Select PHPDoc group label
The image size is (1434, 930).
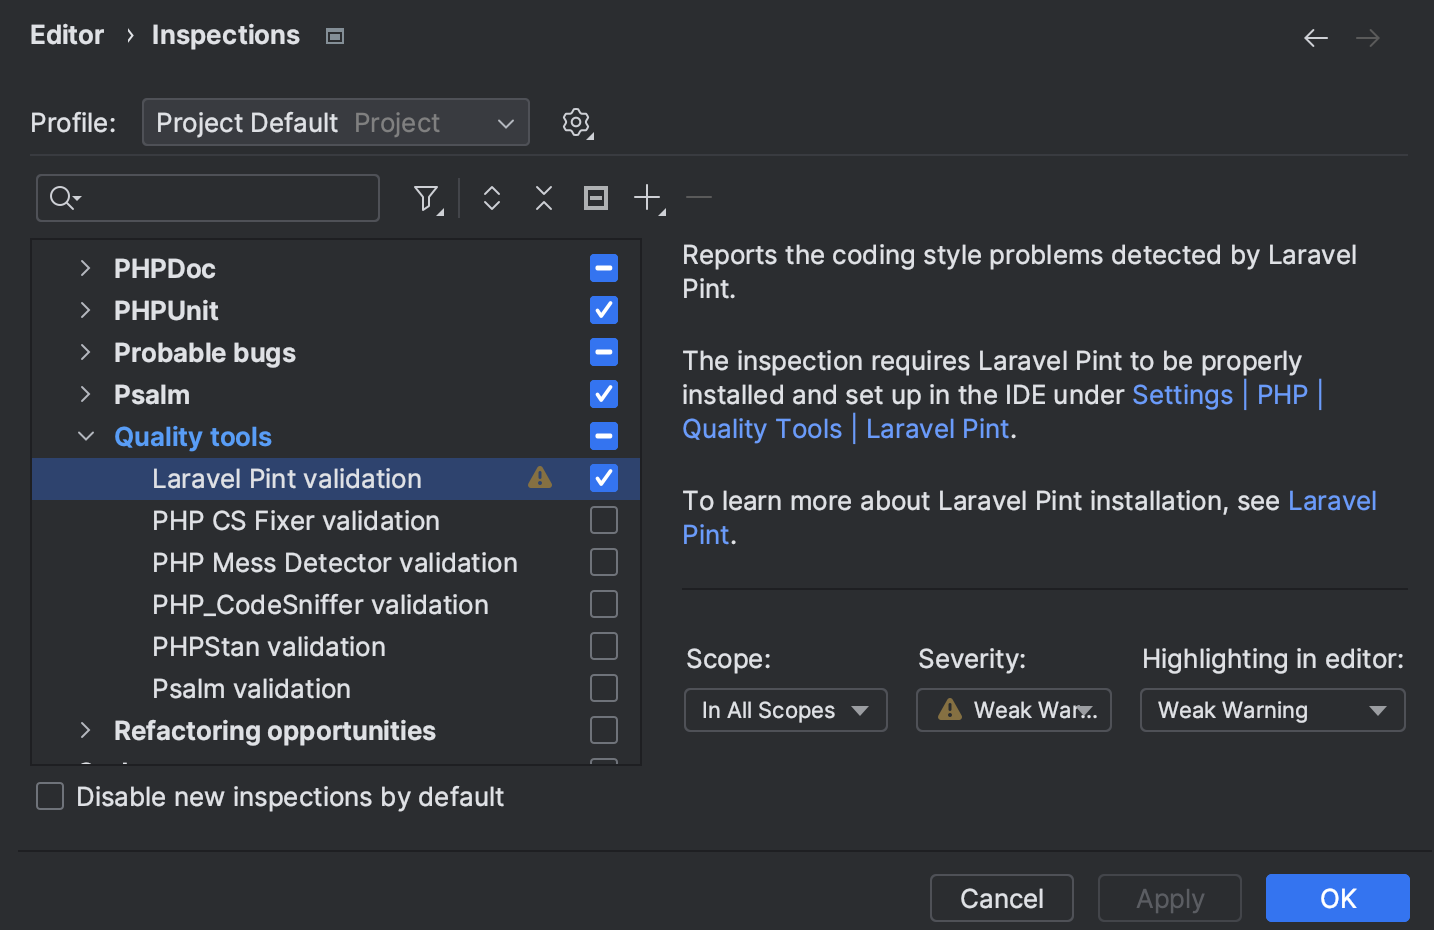165,269
